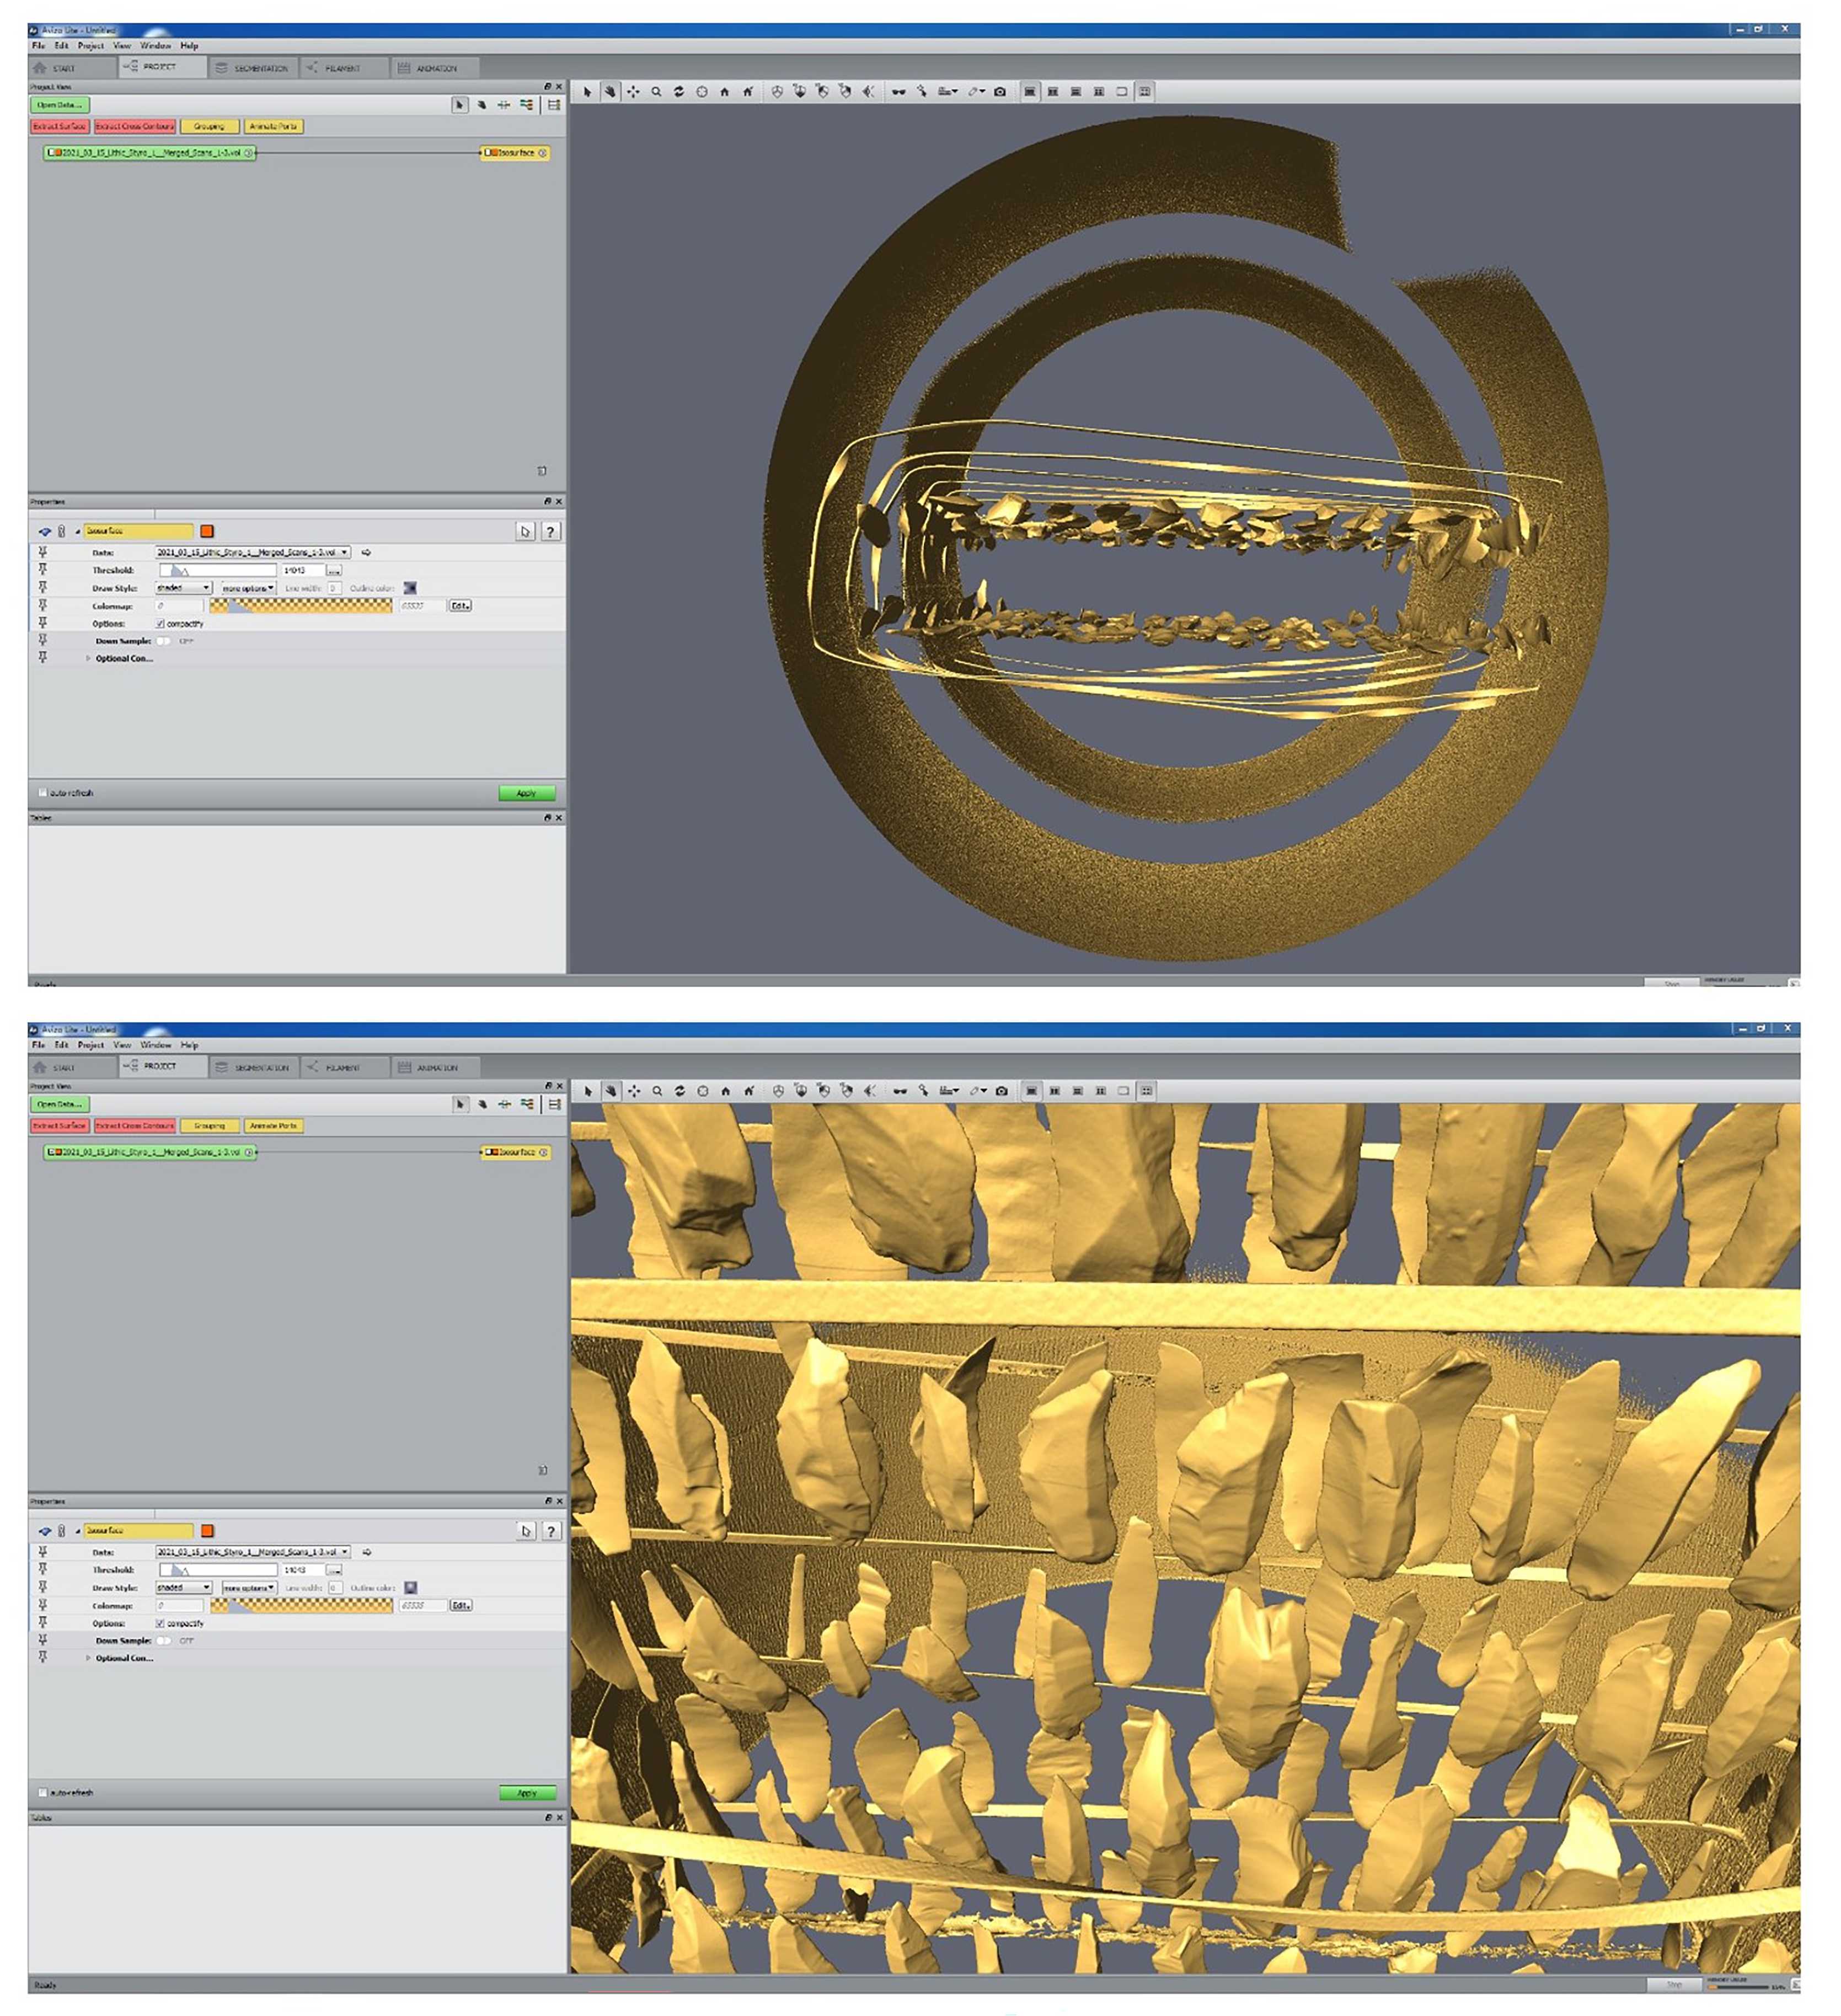Click the rotate arrows tool in upper viewer
Image resolution: width=1841 pixels, height=2016 pixels.
[x=679, y=92]
